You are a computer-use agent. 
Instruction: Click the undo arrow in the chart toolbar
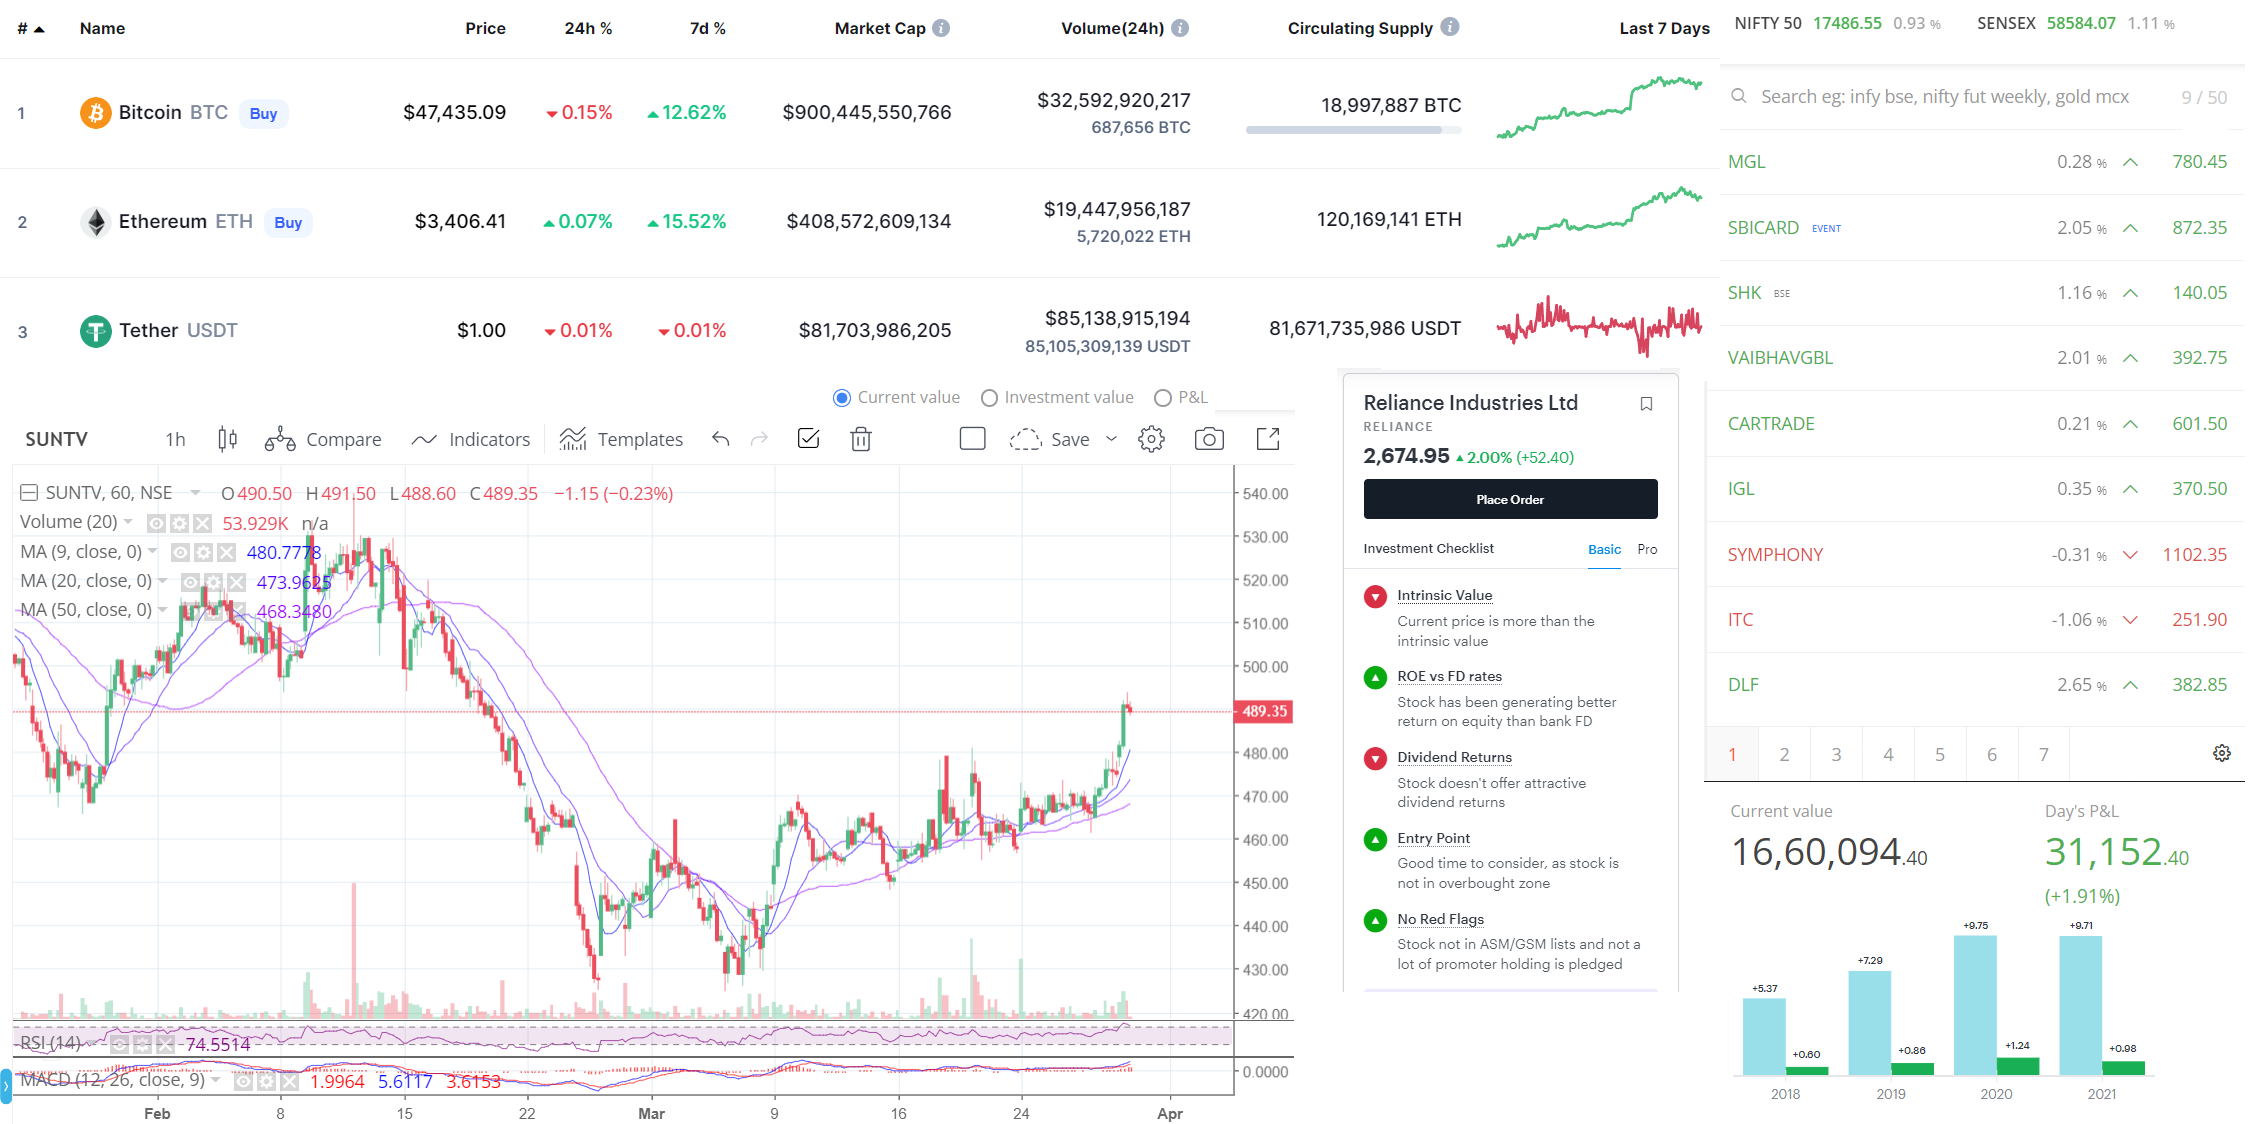click(x=720, y=439)
